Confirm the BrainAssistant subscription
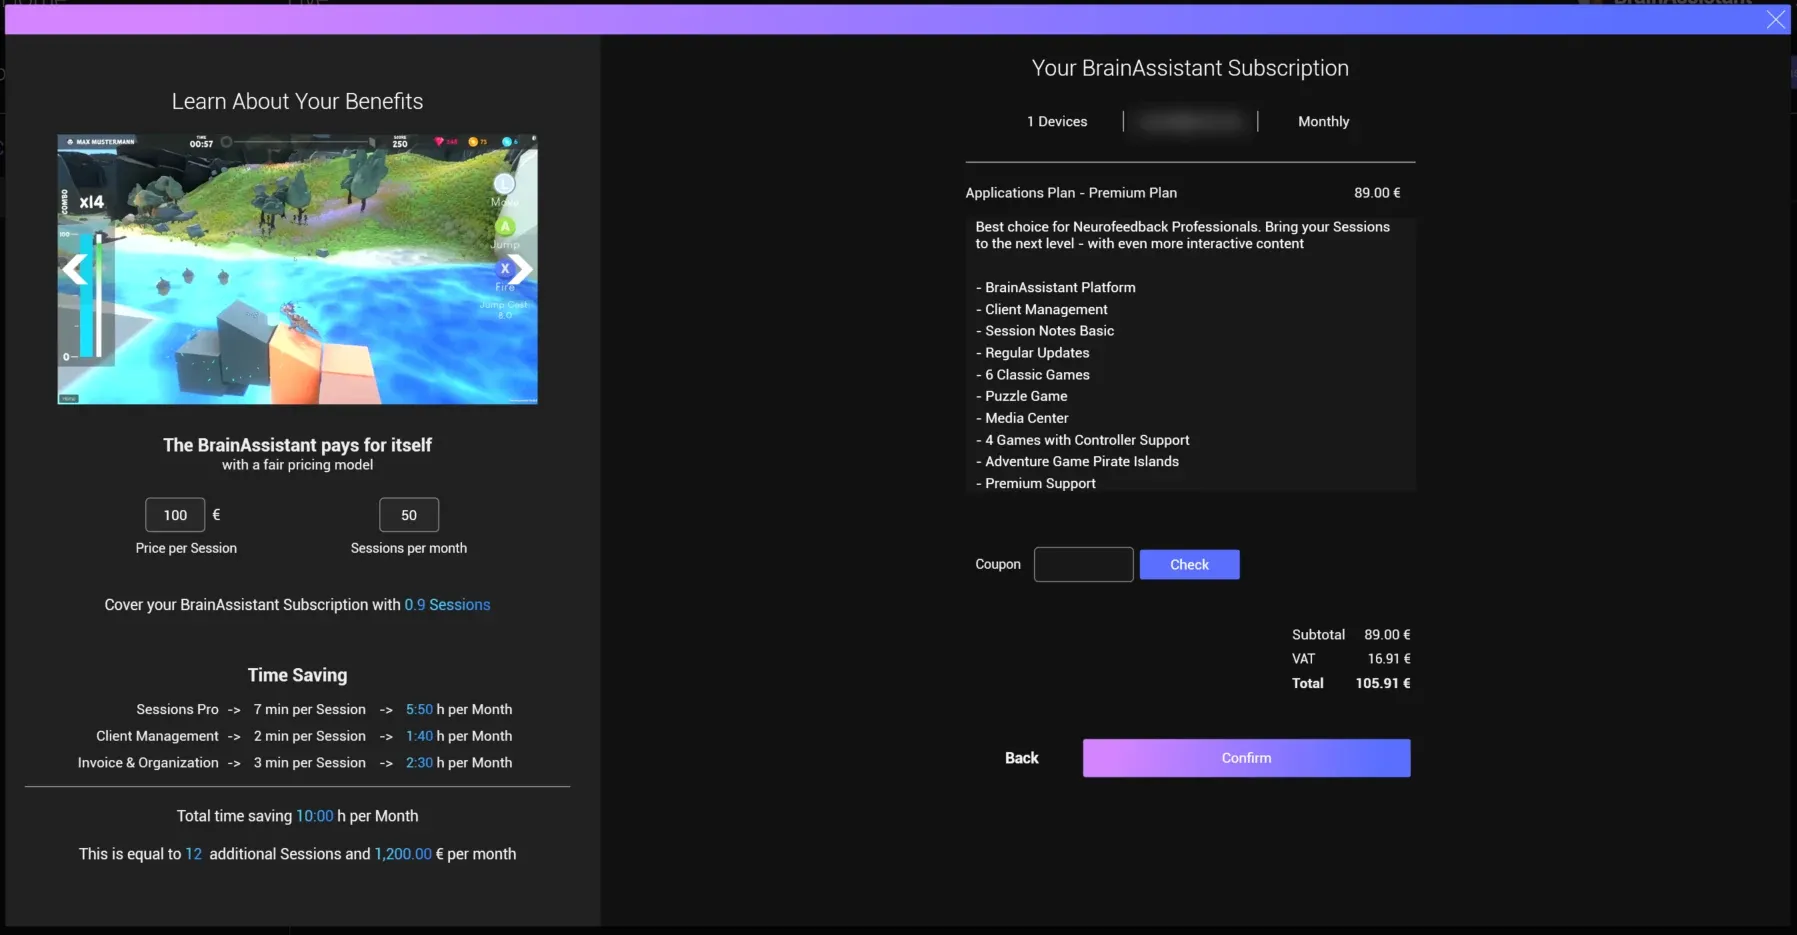The height and width of the screenshot is (935, 1797). 1246,758
